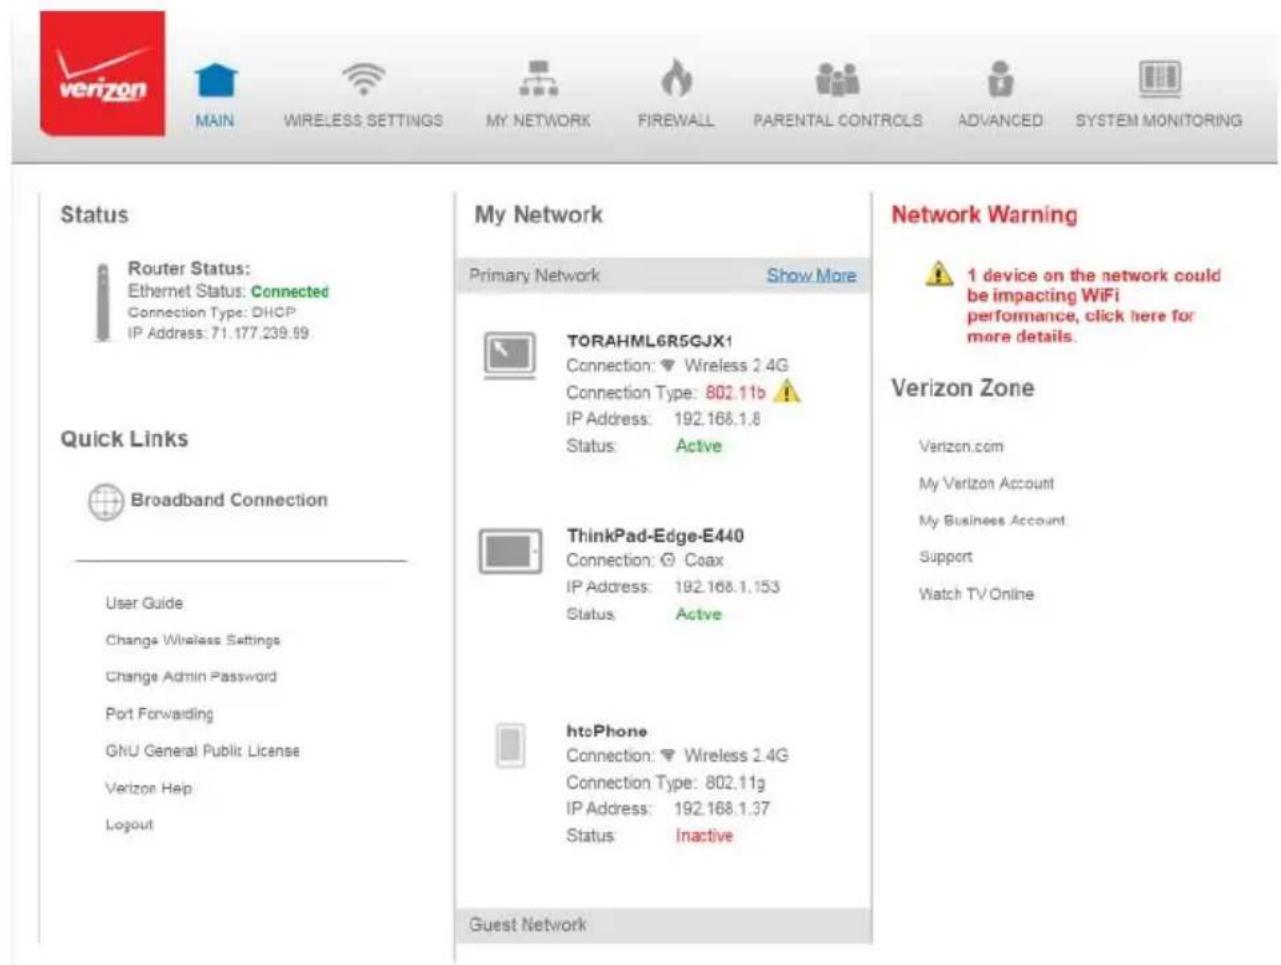The image size is (1281, 965).
Task: Click Change Admin Password link
Action: [x=191, y=677]
